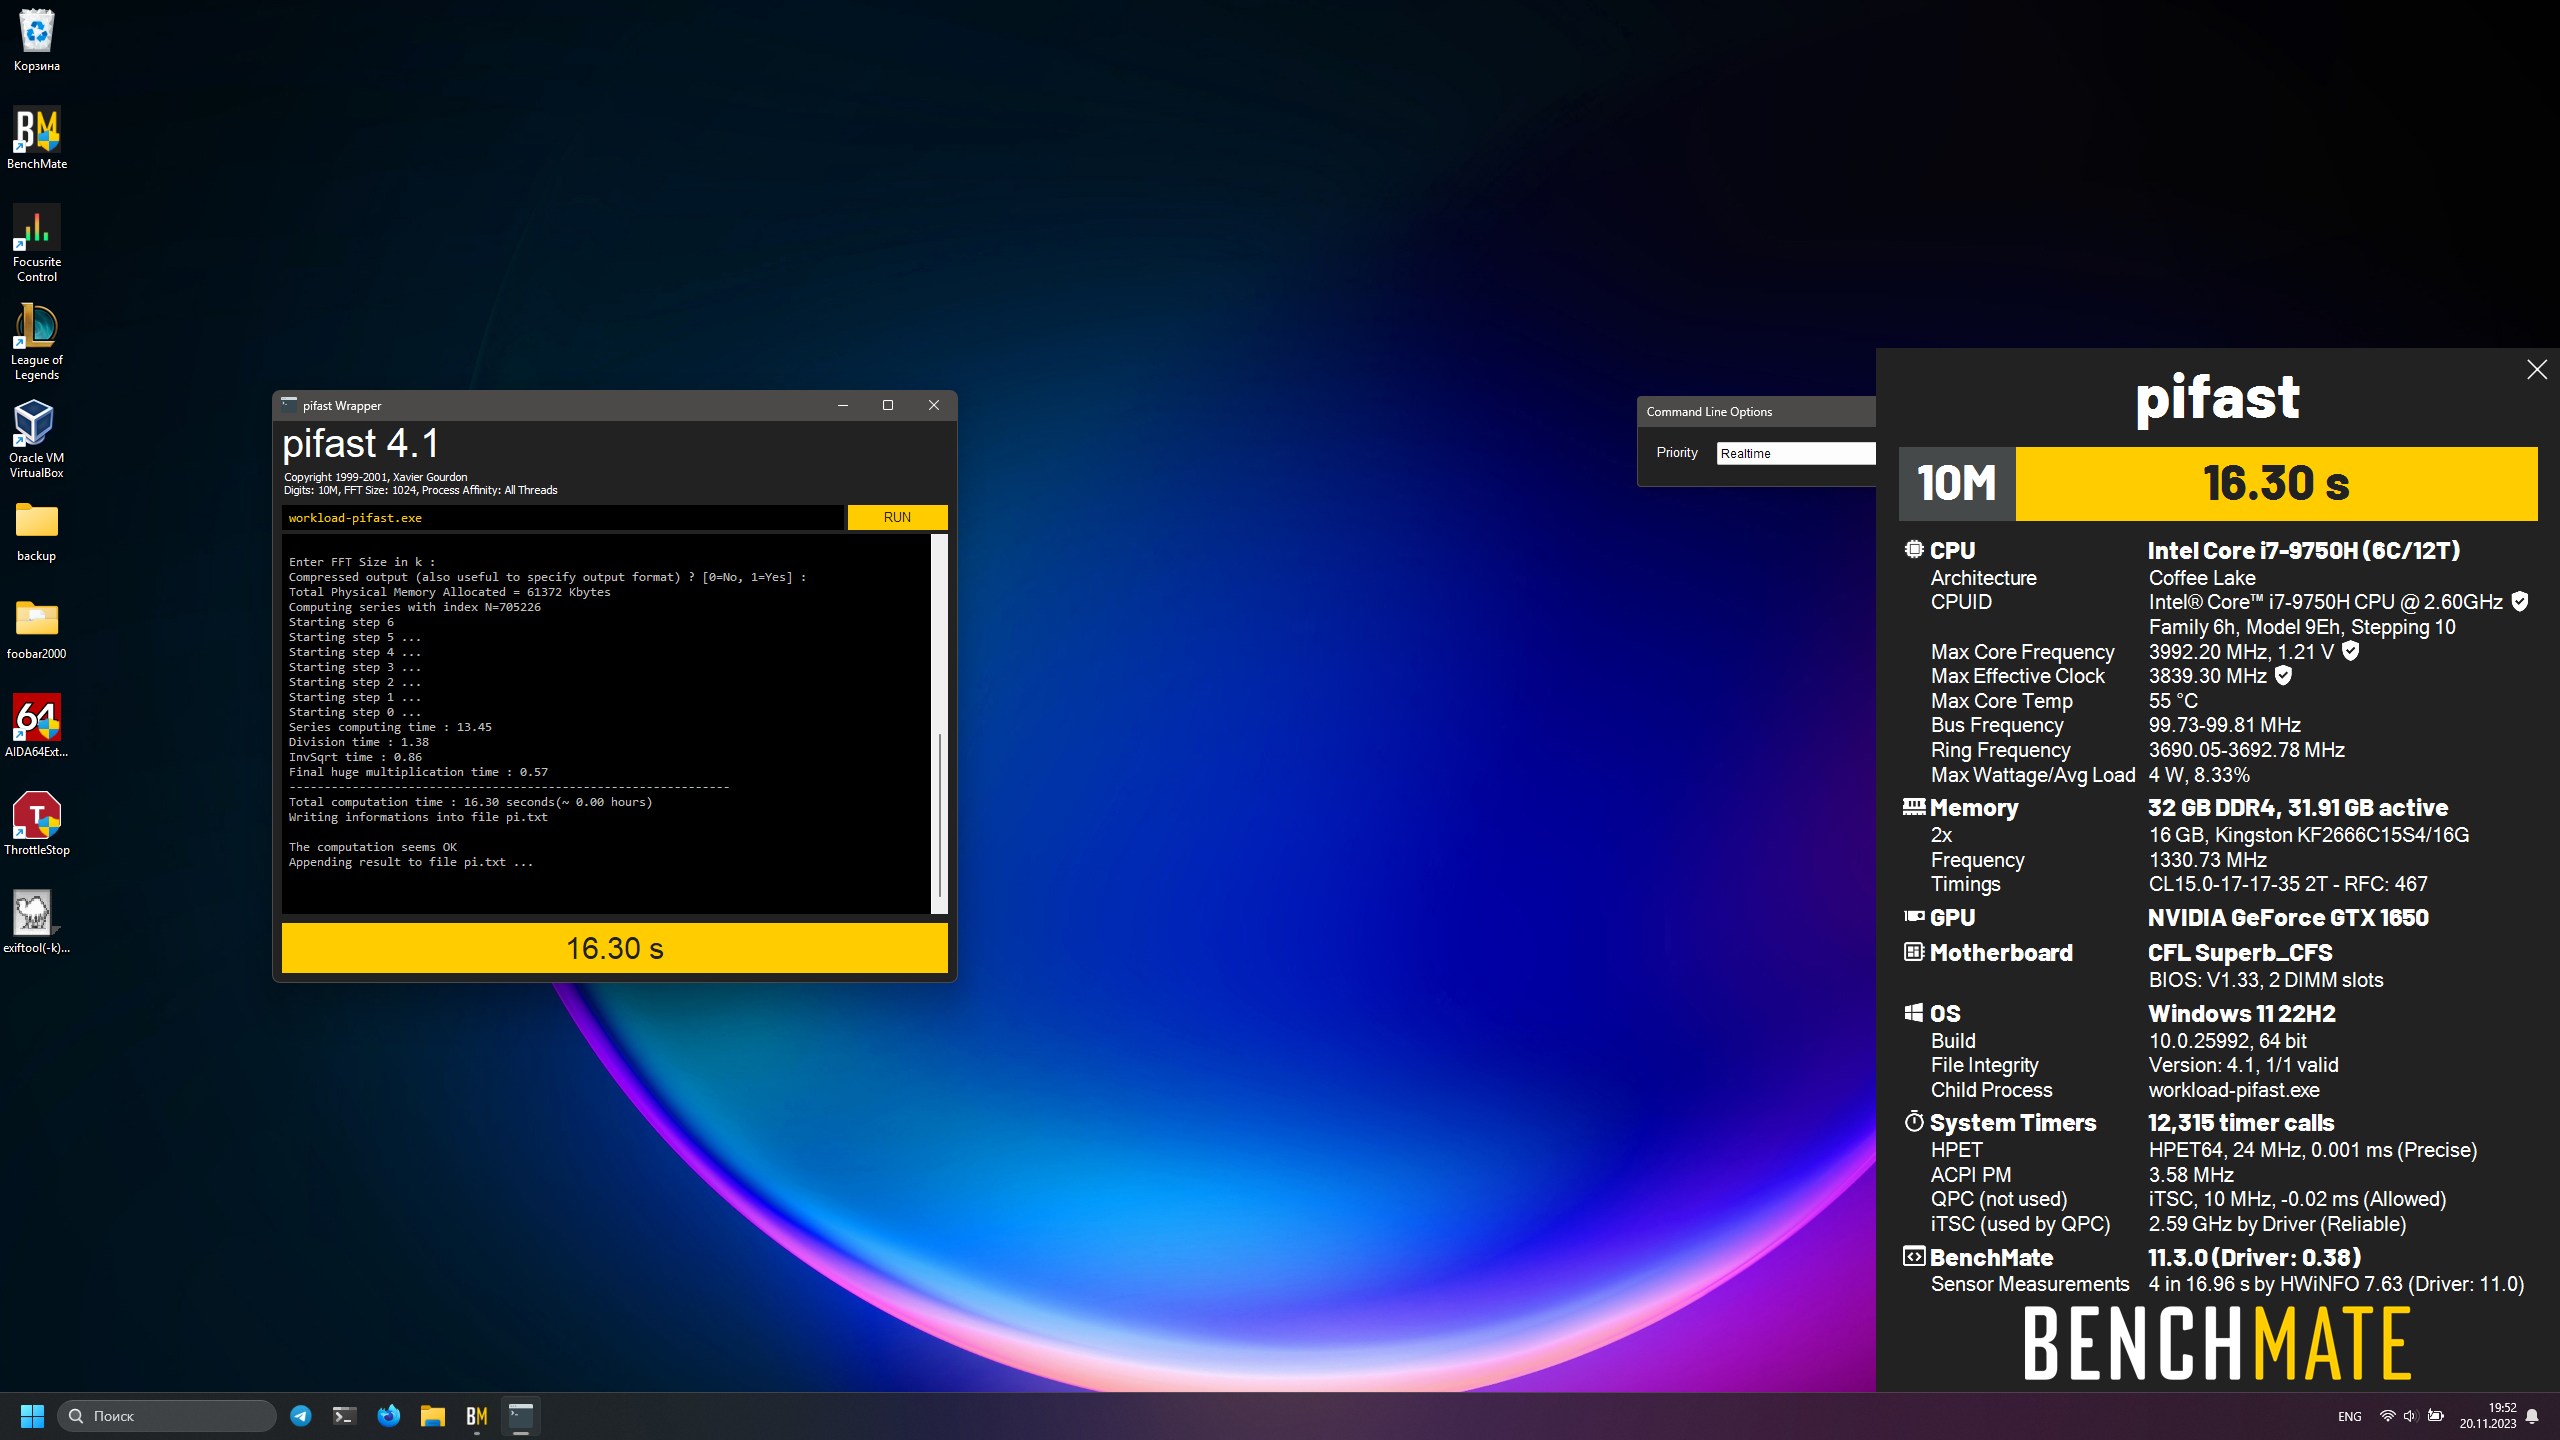Click the Memory section icon
Screen dimensions: 2560x1440
point(1914,806)
